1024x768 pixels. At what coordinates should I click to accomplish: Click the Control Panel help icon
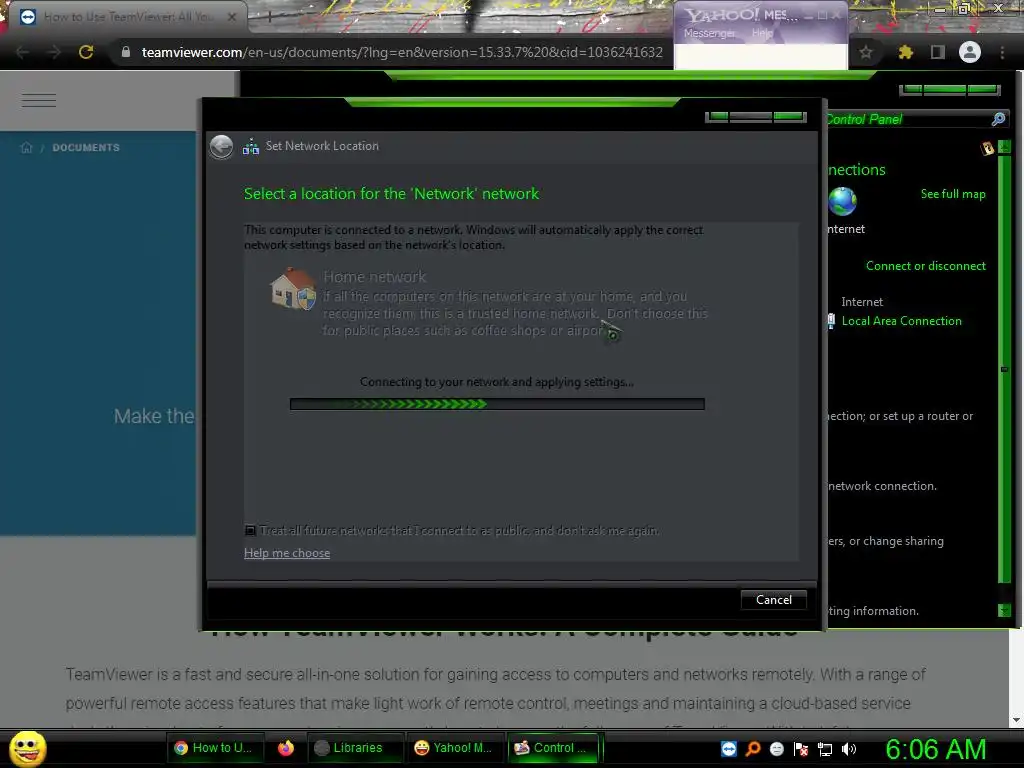click(x=987, y=148)
